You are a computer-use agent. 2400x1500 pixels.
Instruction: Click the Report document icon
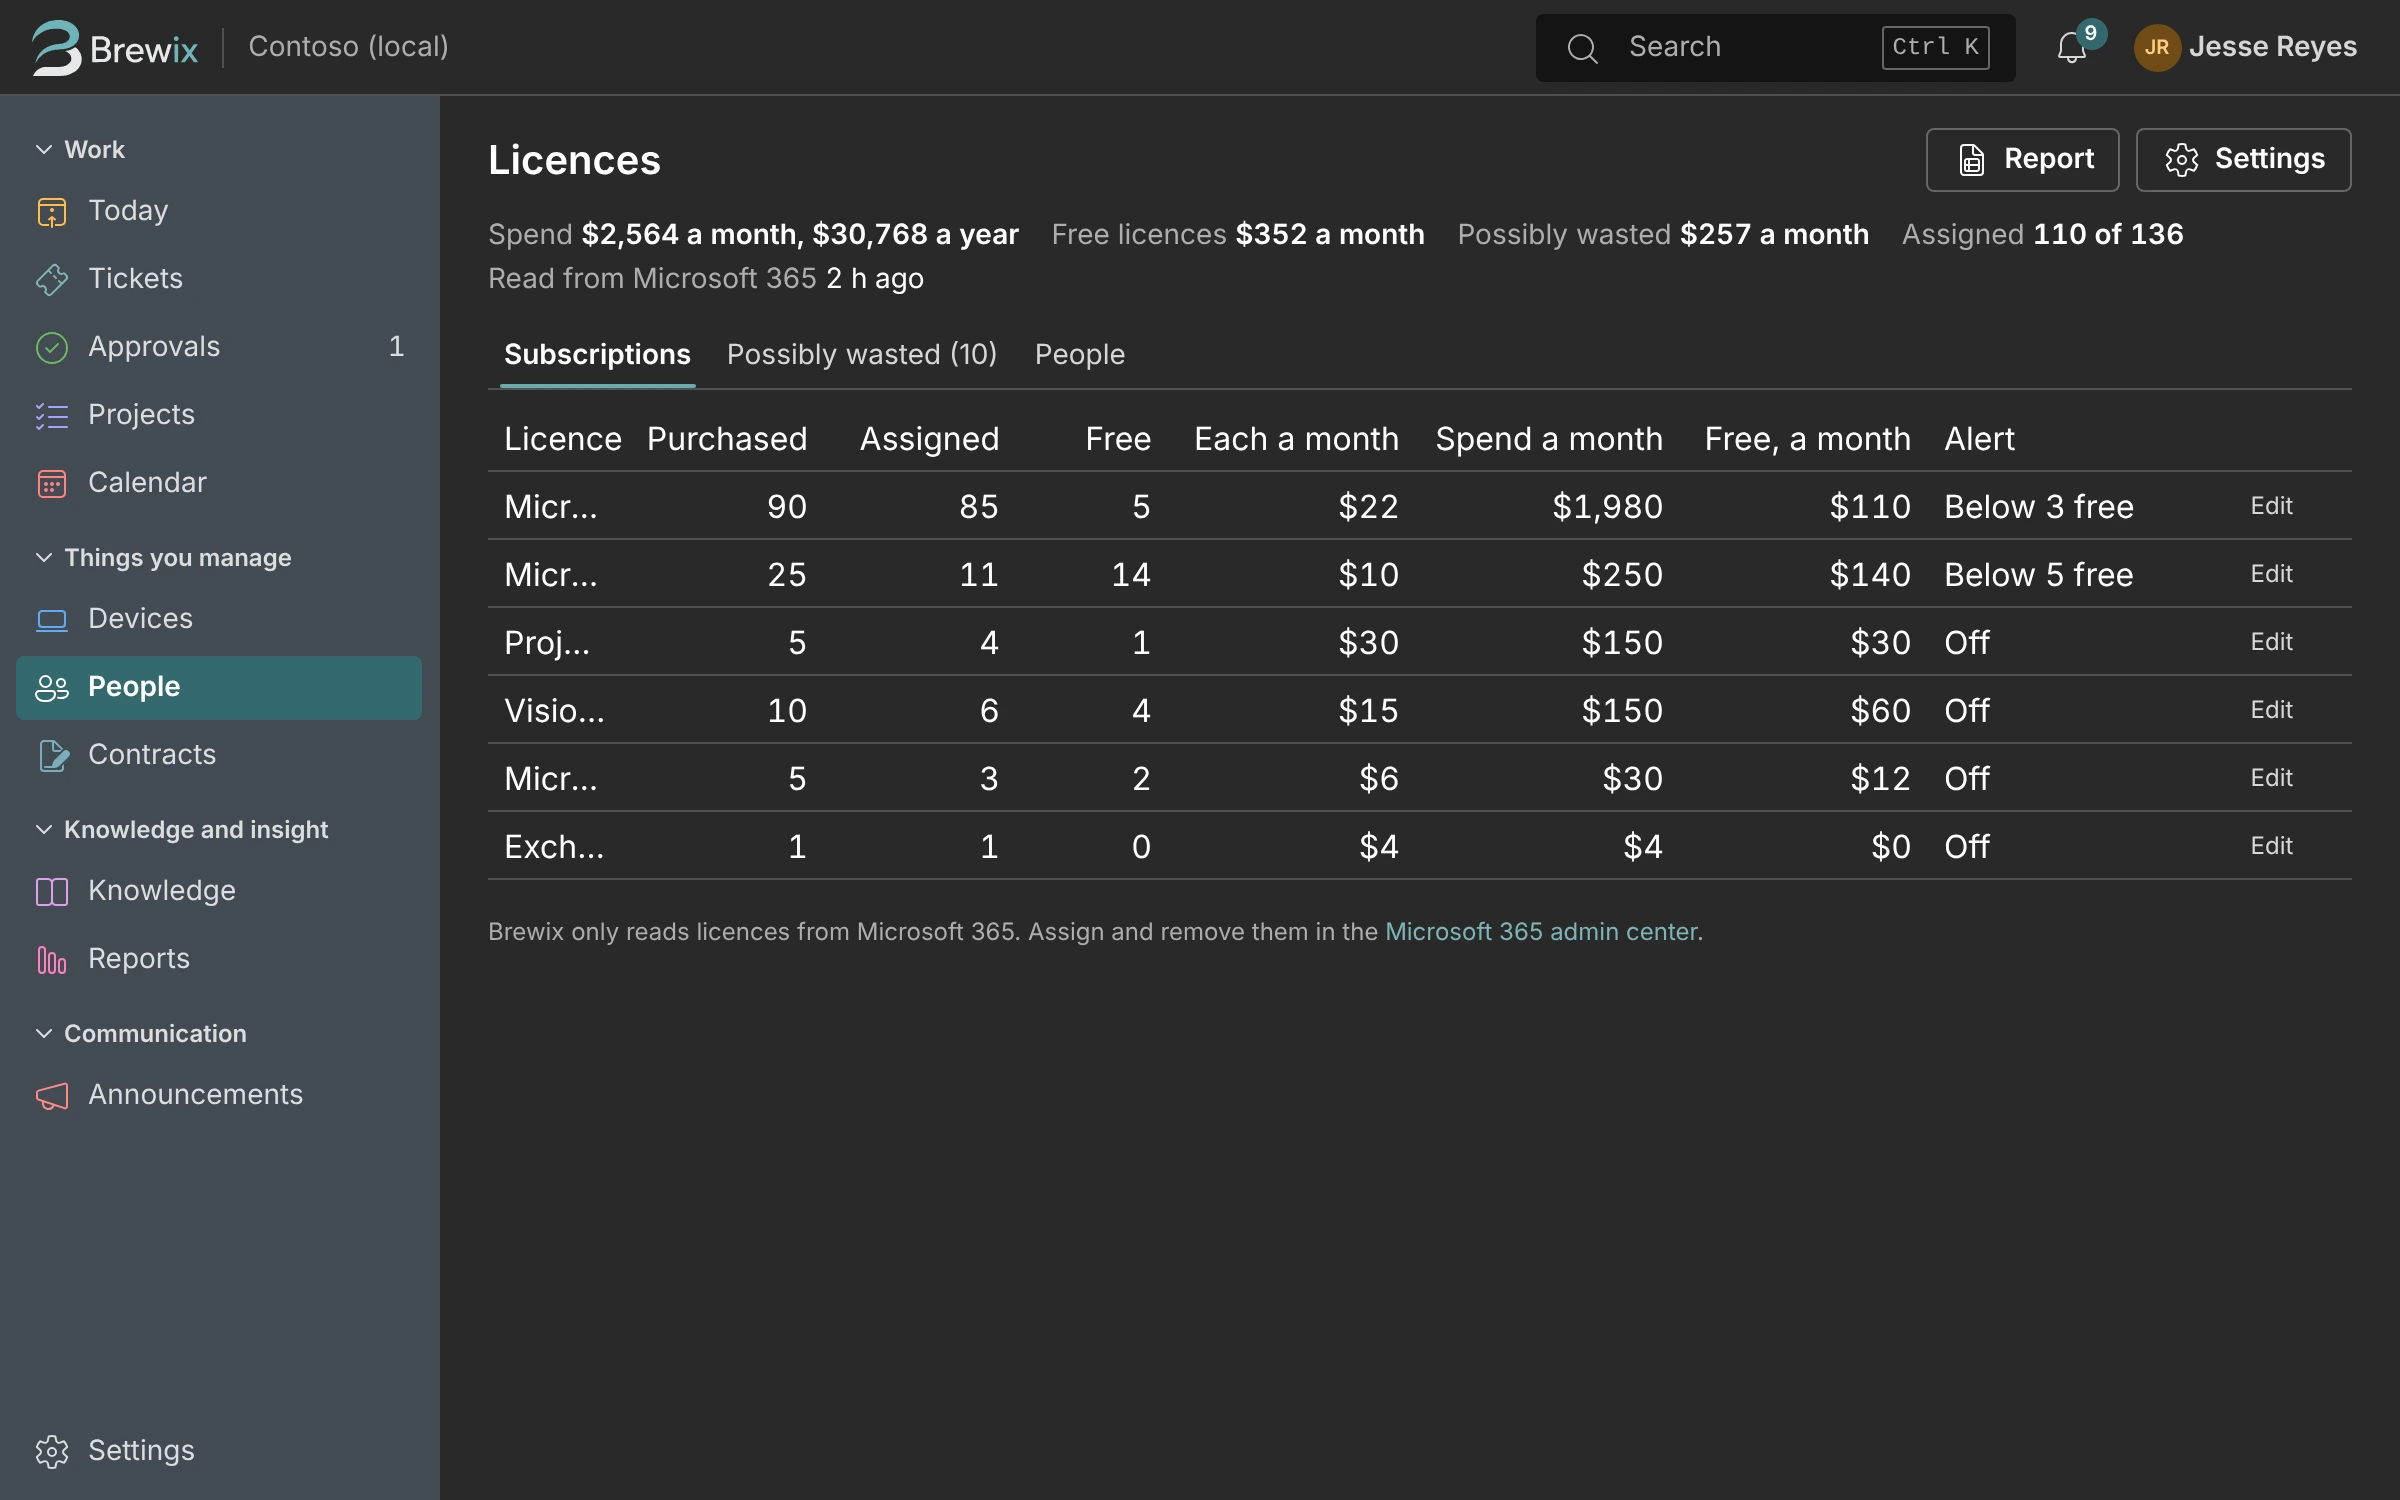point(1971,159)
